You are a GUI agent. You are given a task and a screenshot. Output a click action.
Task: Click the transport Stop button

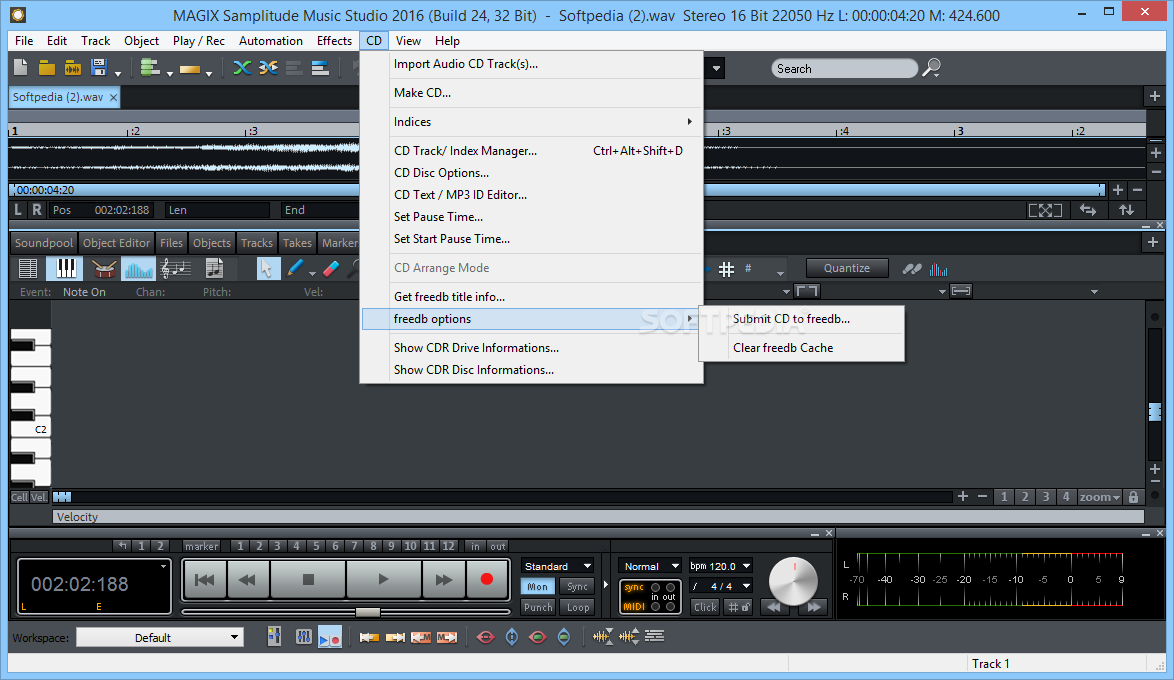click(x=308, y=579)
